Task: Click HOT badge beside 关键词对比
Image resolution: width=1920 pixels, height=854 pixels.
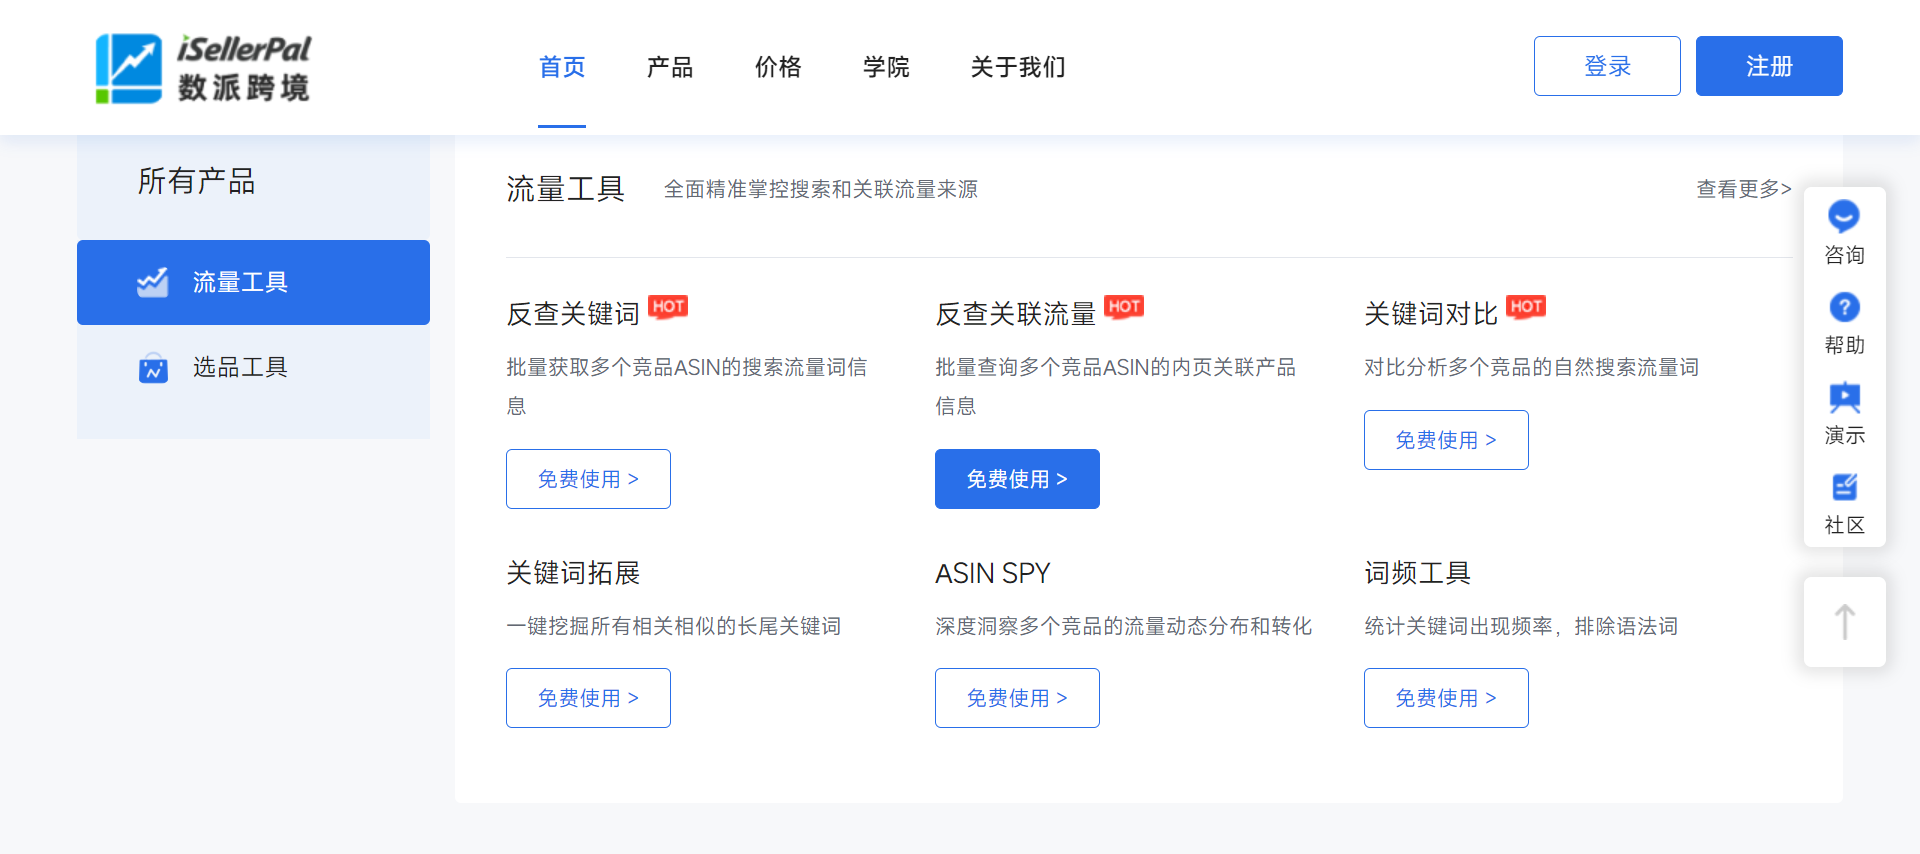Action: [1526, 306]
